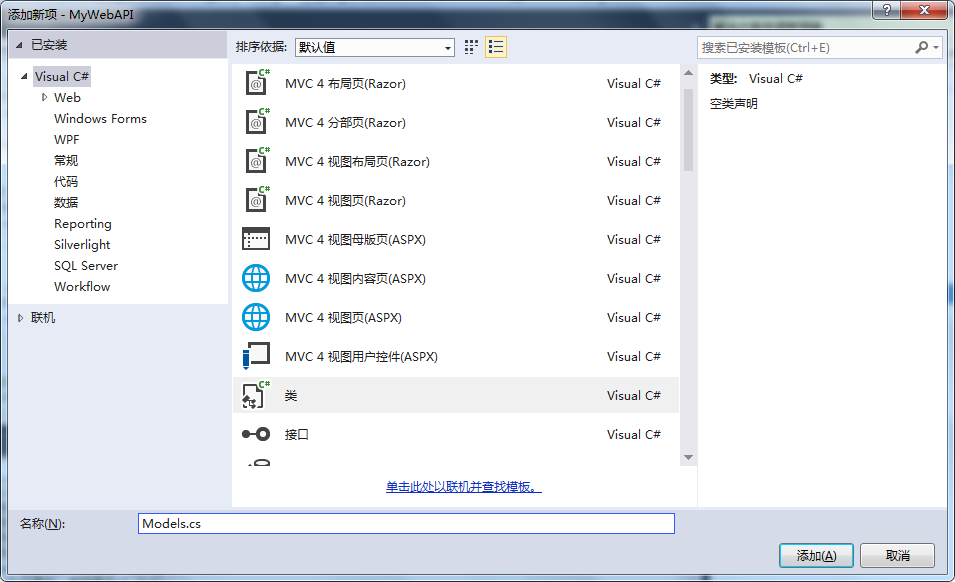Select the MVC 4 视图母版页(ASPX) template name

[355, 239]
